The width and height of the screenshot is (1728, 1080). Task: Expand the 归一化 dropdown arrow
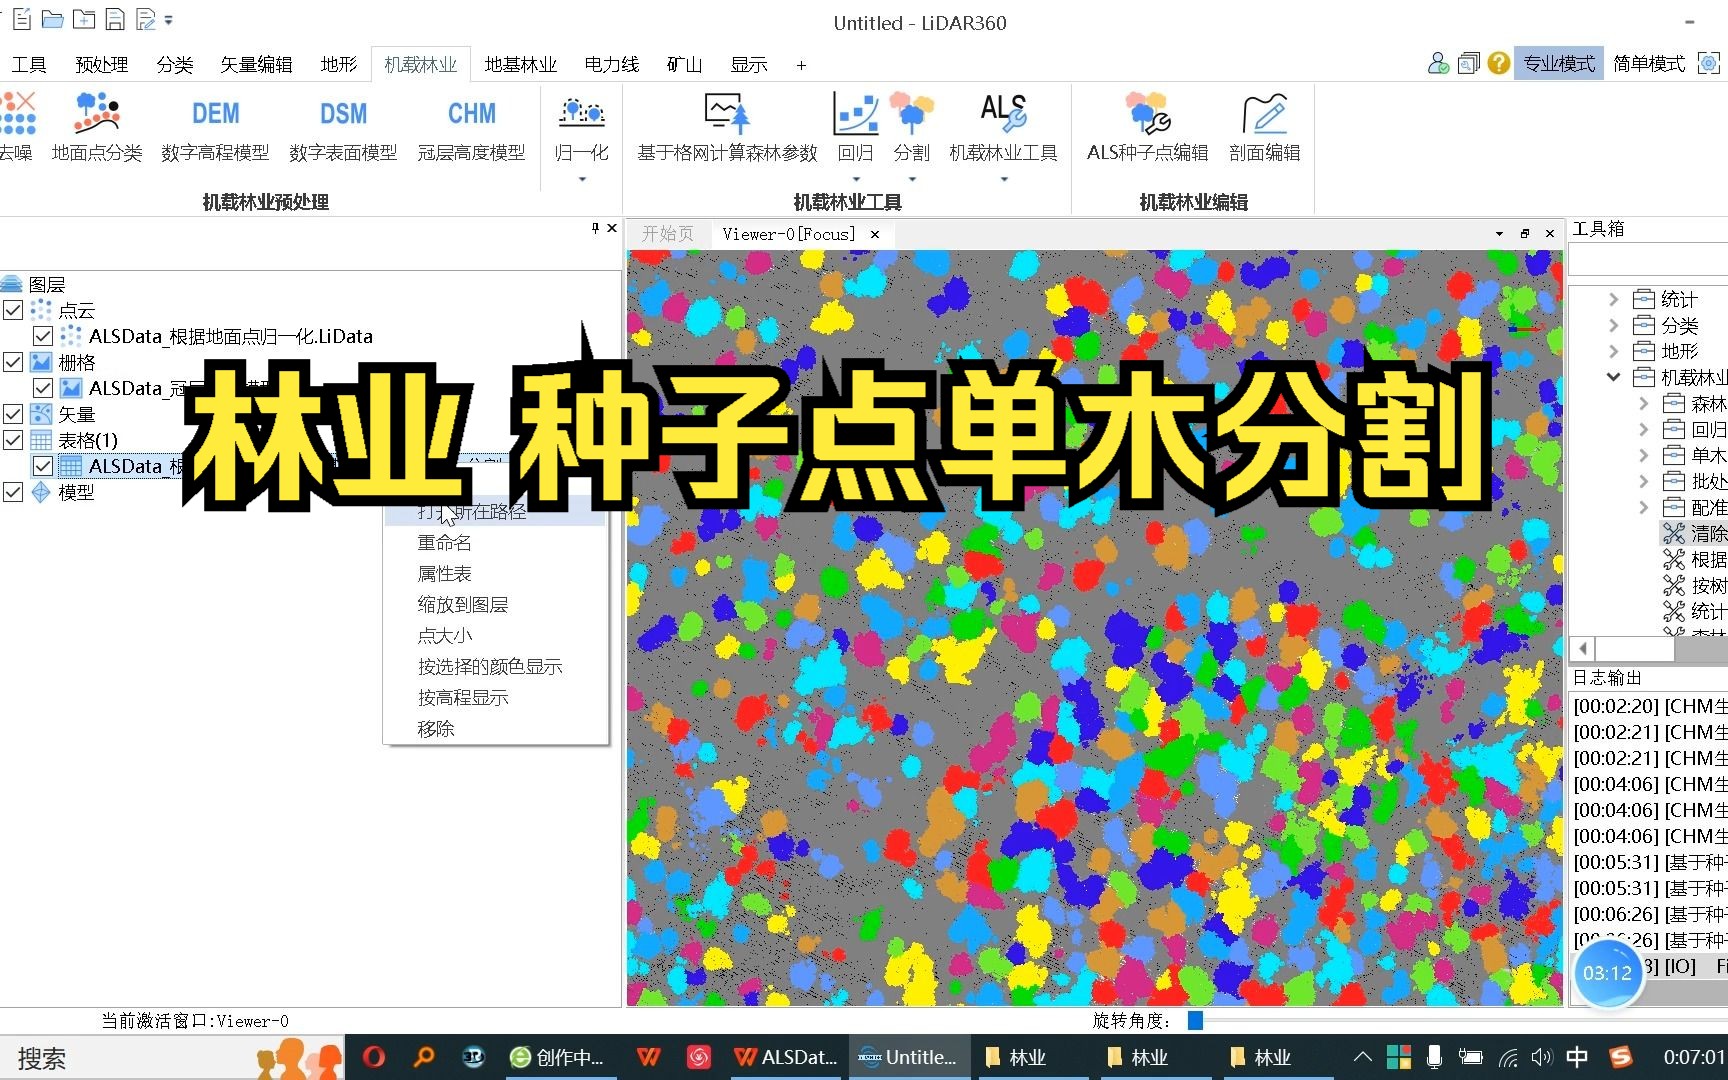click(x=581, y=178)
